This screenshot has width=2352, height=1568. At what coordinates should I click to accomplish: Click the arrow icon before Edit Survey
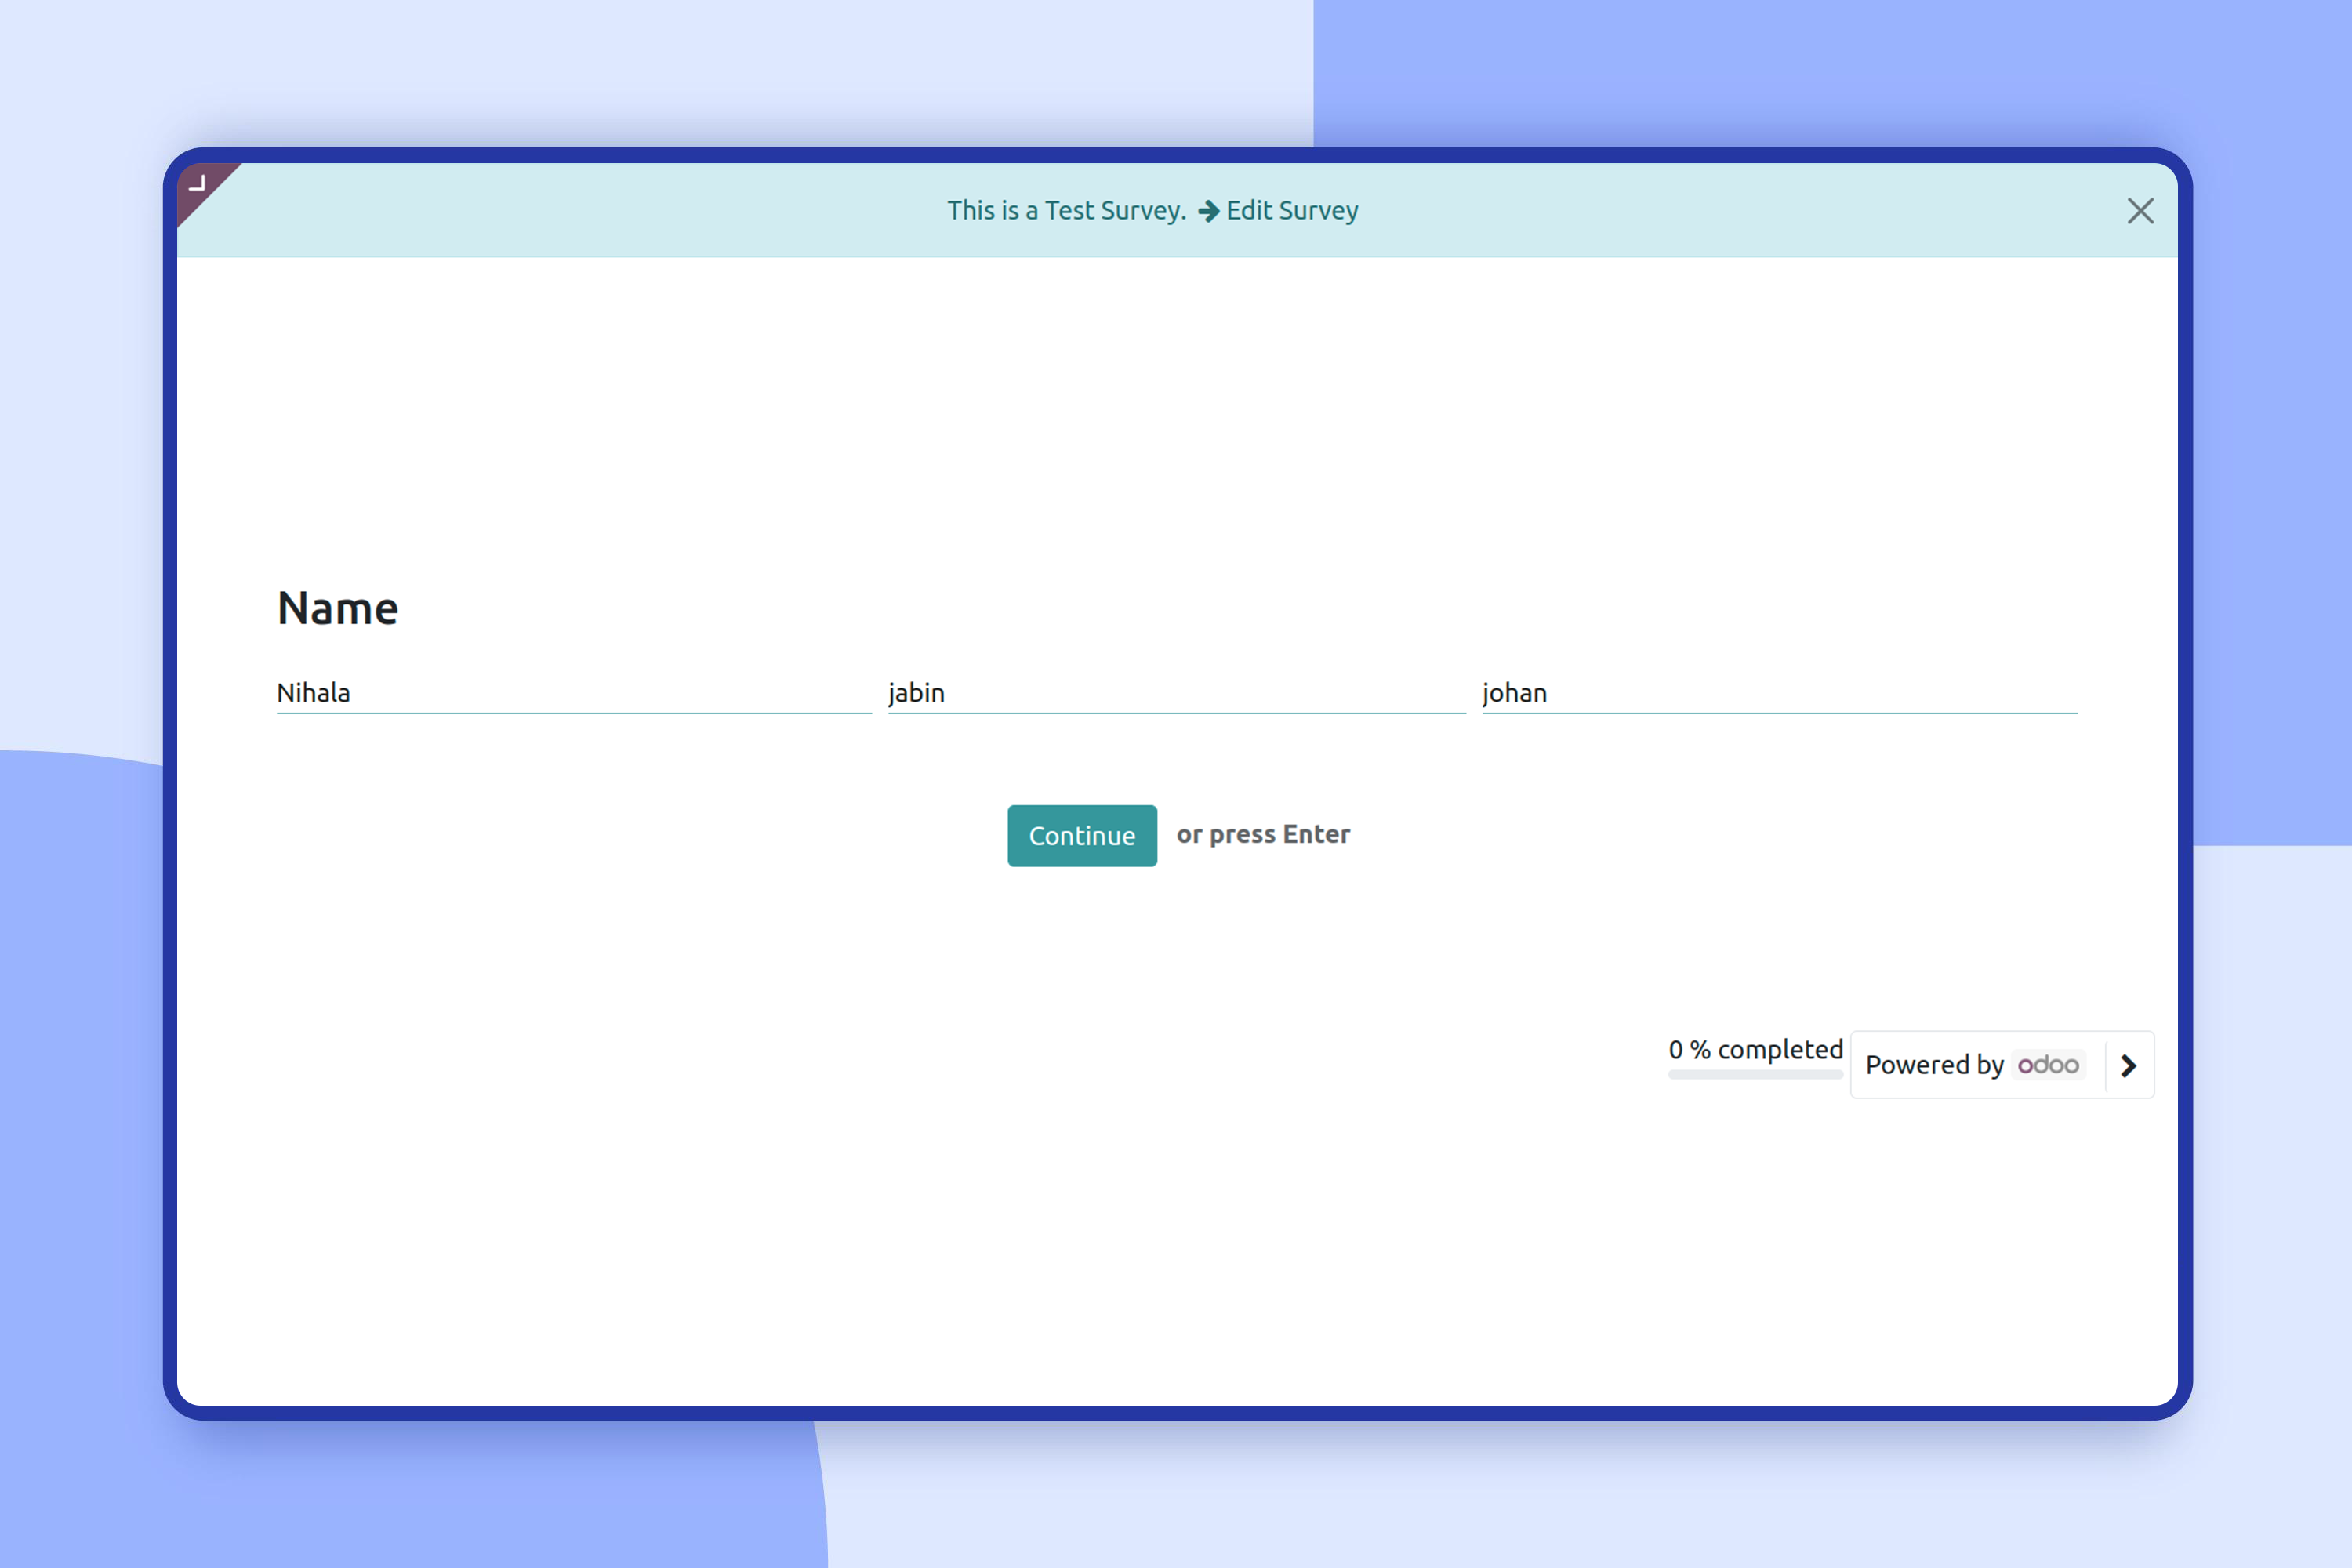(x=1208, y=211)
